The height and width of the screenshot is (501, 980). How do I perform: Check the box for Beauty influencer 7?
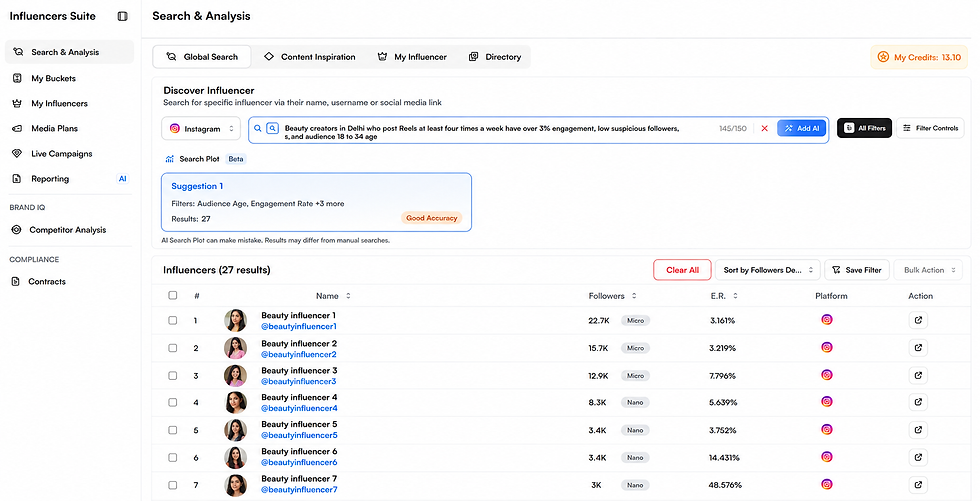[x=172, y=485]
